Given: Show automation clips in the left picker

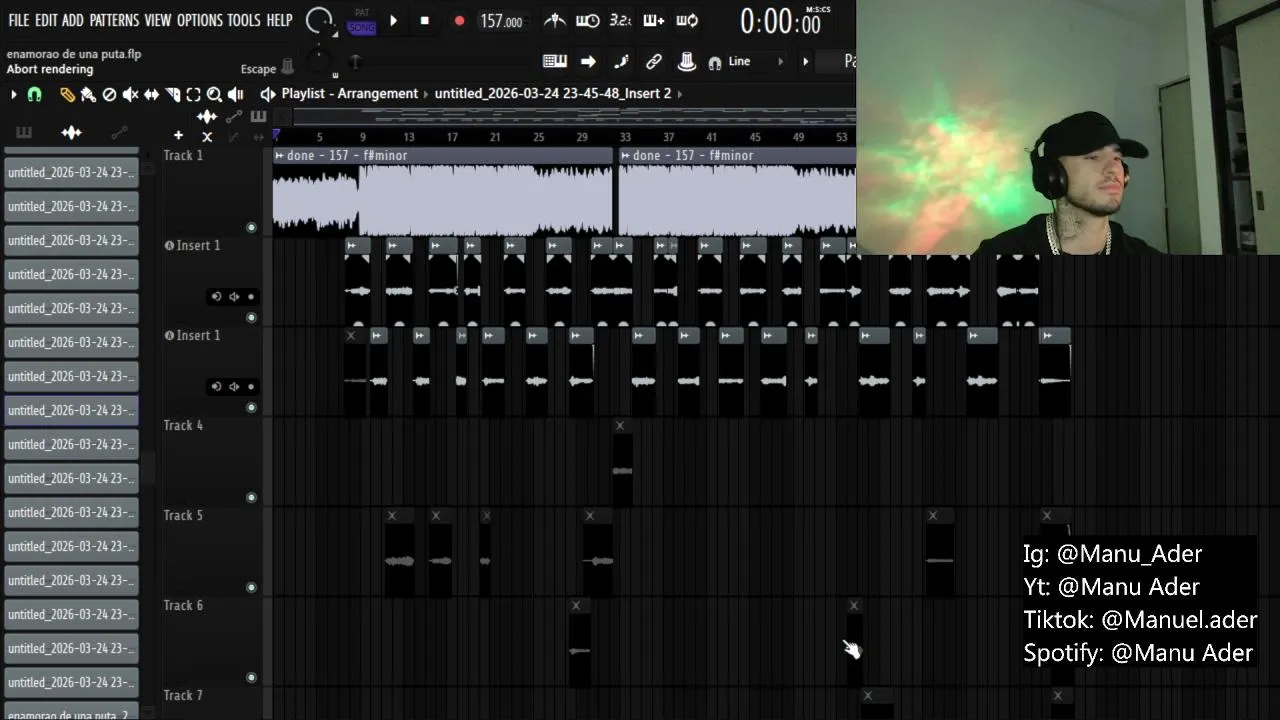Looking at the screenshot, I should click(x=119, y=132).
